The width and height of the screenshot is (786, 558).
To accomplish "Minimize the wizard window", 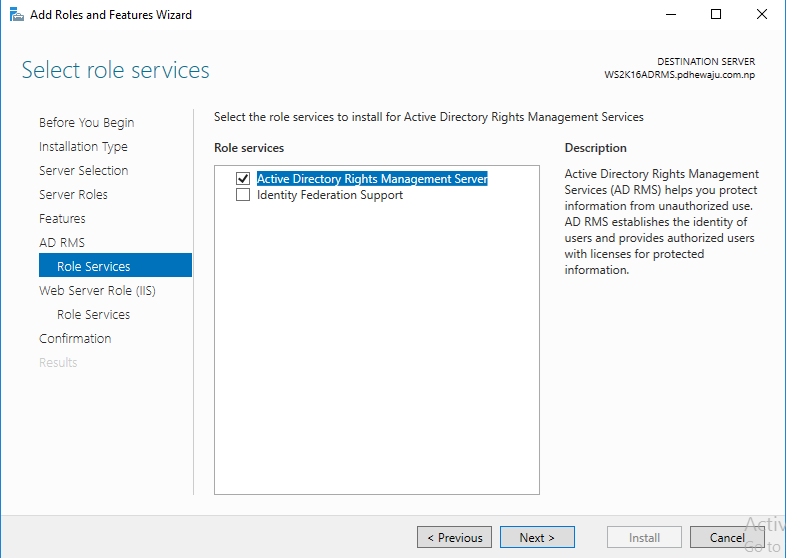I will point(671,14).
